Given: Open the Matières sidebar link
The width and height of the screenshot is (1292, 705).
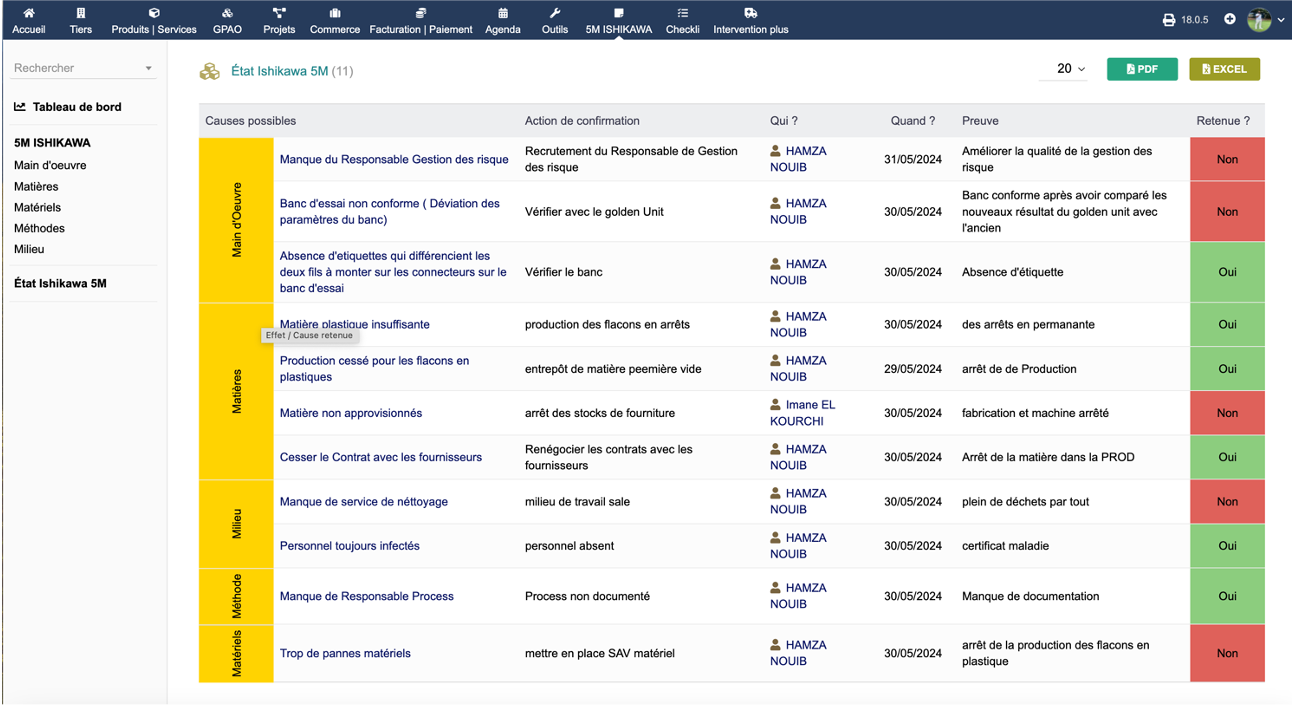Looking at the screenshot, I should coord(36,186).
